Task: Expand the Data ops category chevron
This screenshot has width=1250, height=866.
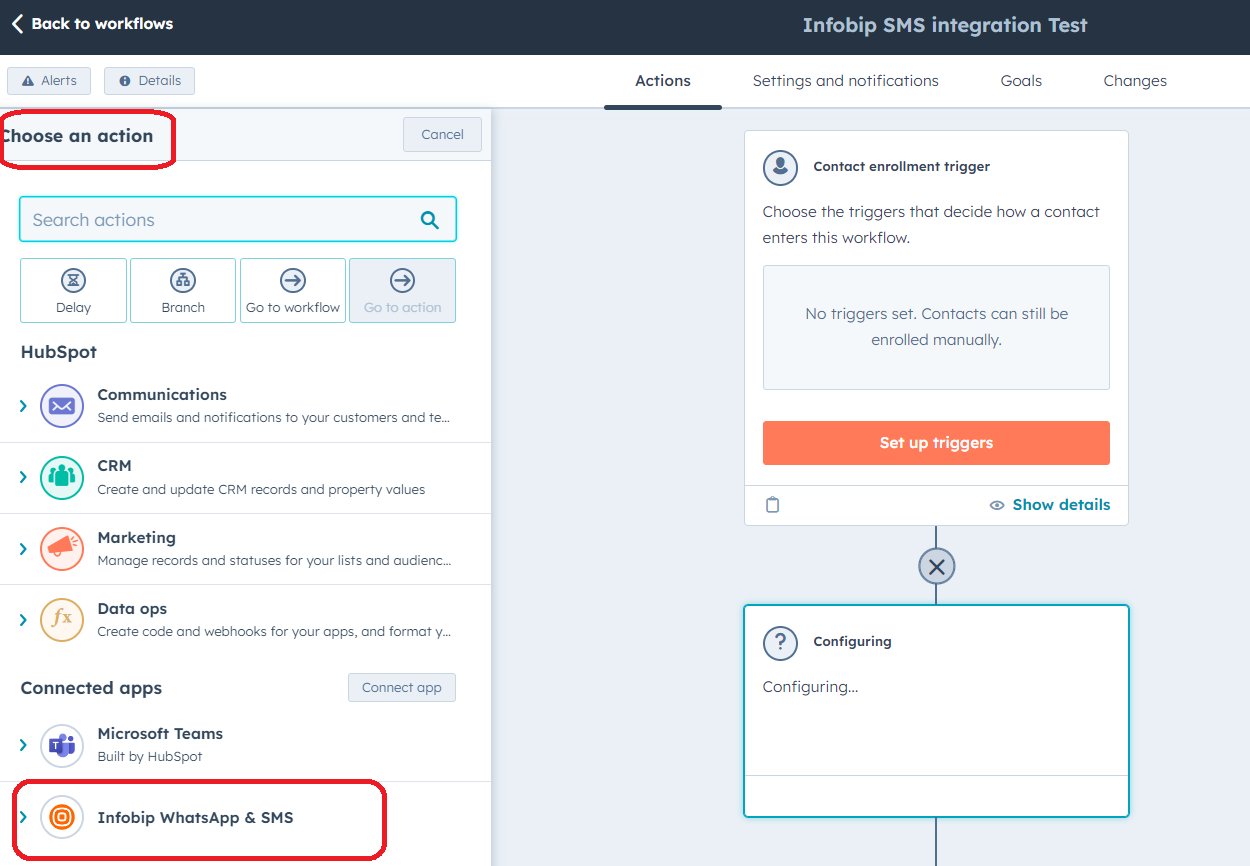Action: click(23, 619)
